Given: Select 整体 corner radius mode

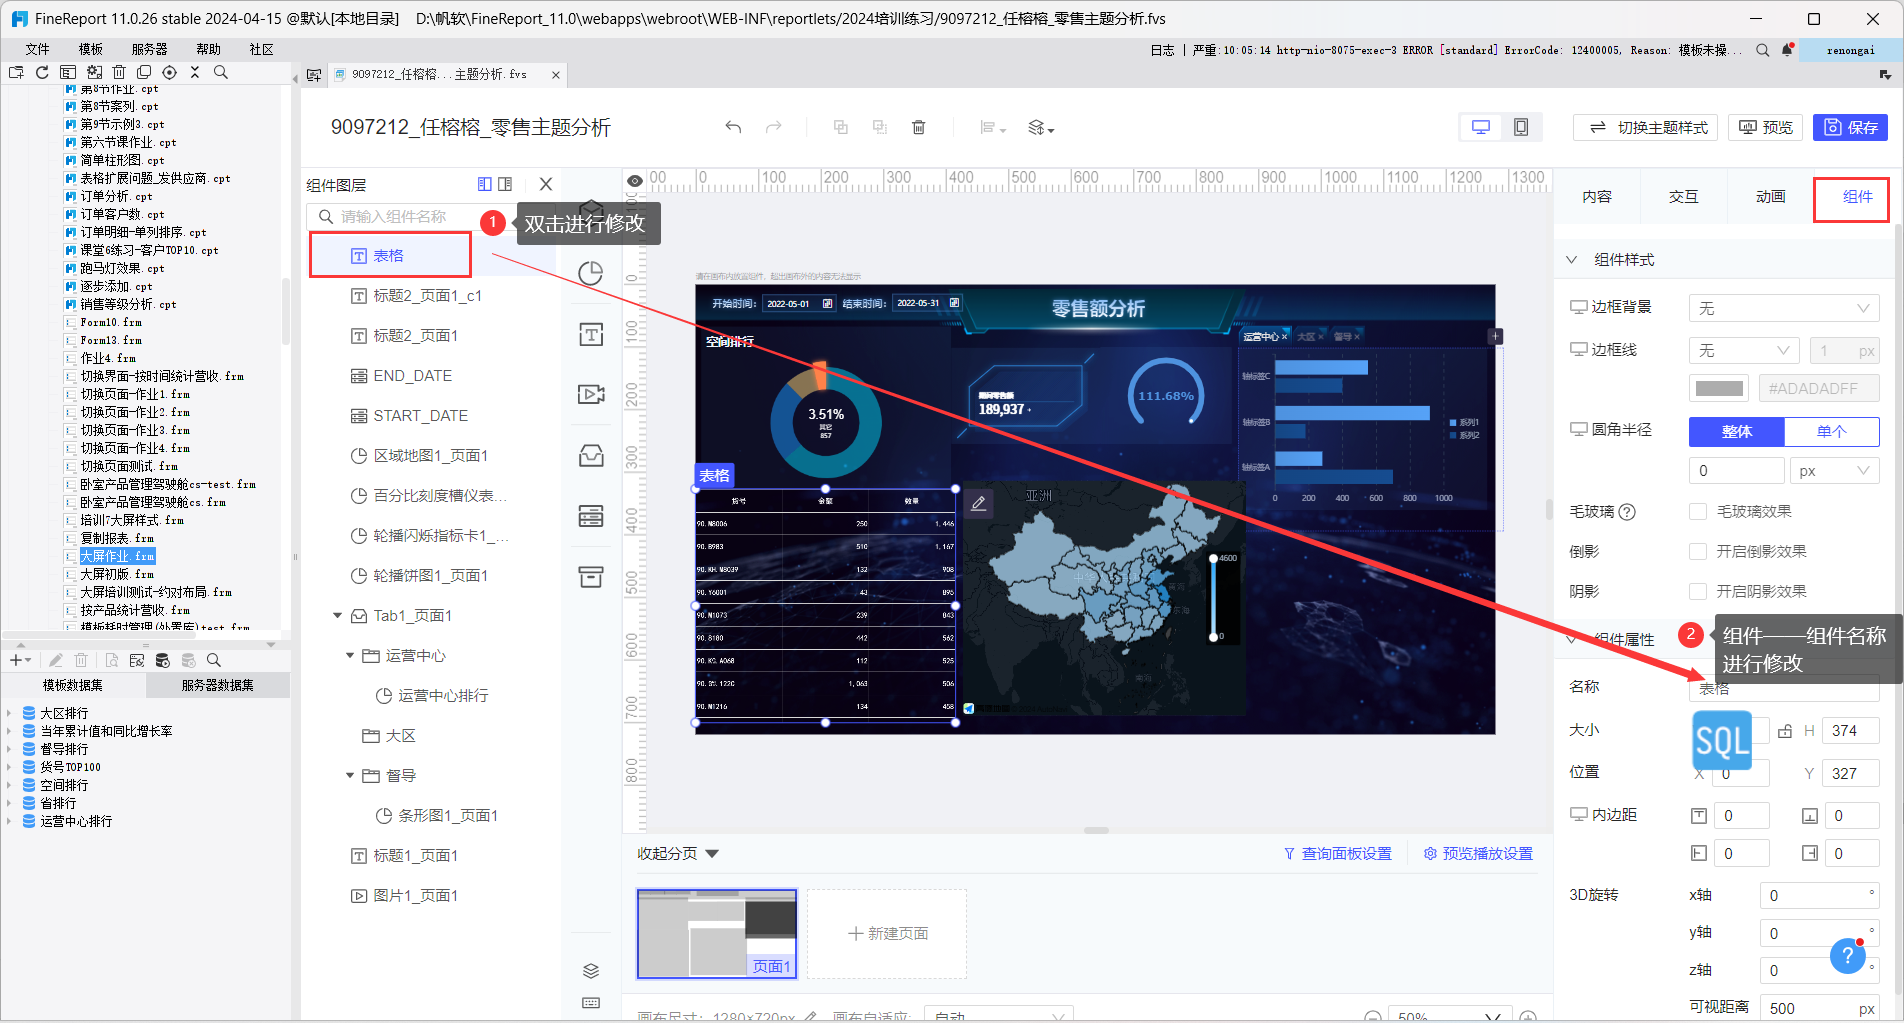Looking at the screenshot, I should pyautogui.click(x=1736, y=431).
